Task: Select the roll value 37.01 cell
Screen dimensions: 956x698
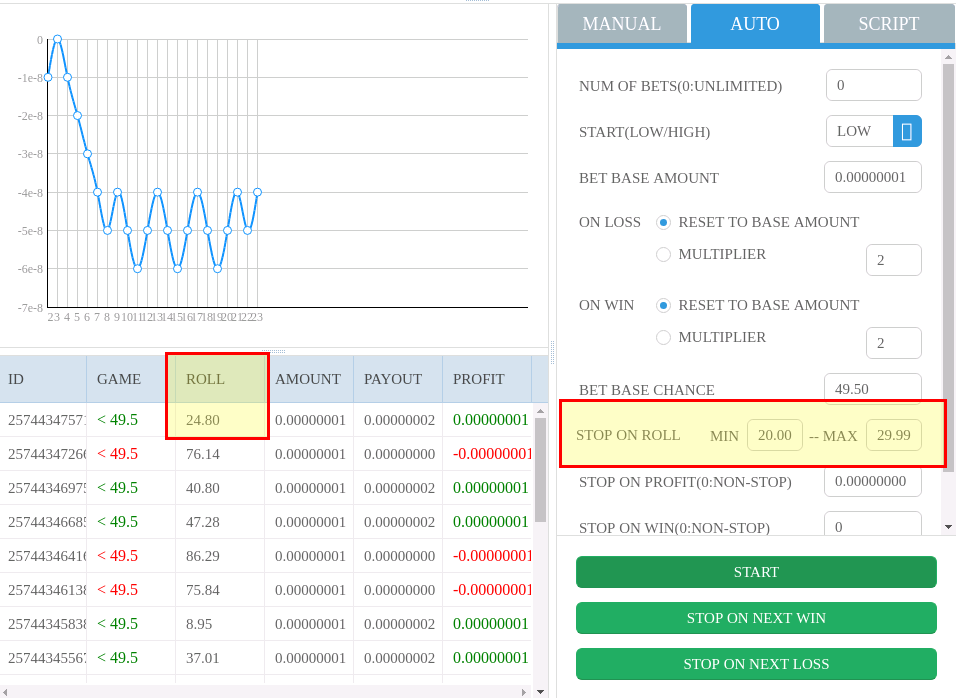Action: (220, 658)
